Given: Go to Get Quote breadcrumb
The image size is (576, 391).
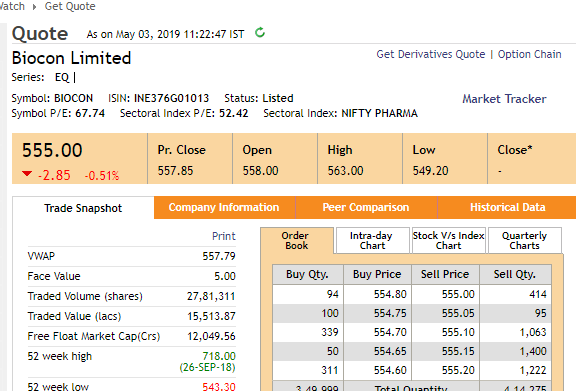Looking at the screenshot, I should [70, 6].
